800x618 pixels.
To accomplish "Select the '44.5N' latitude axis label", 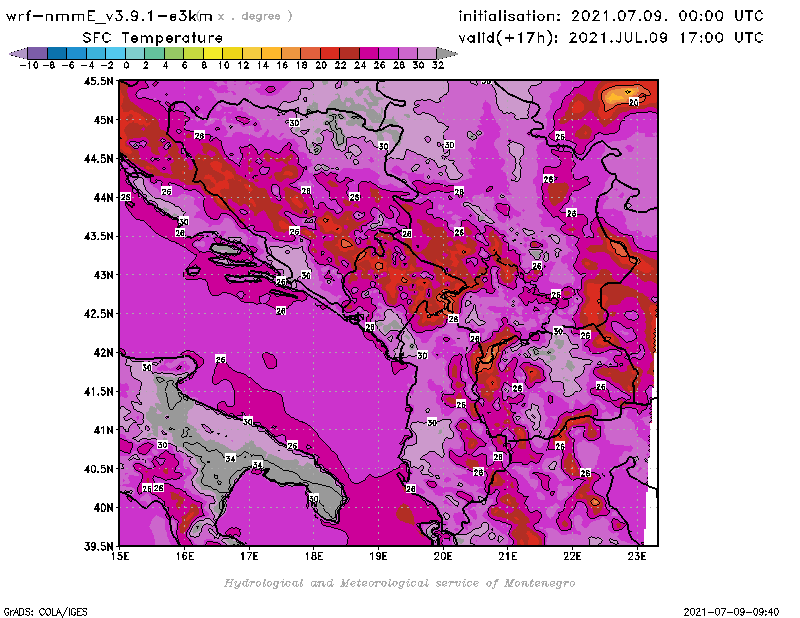I will [98, 159].
